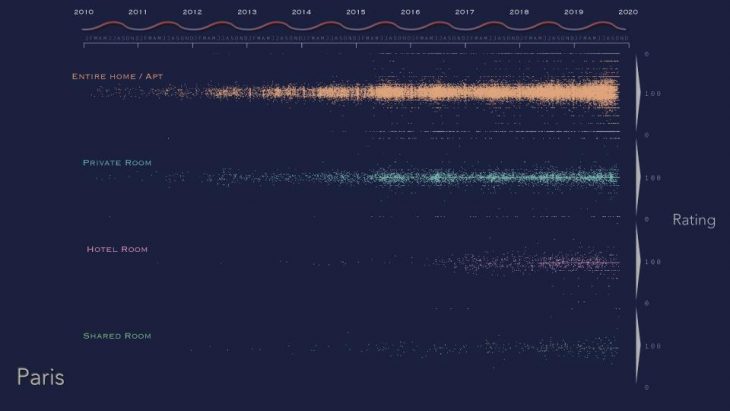Go to the 2019 year marker
Image resolution: width=730 pixels, height=411 pixels.
573,11
